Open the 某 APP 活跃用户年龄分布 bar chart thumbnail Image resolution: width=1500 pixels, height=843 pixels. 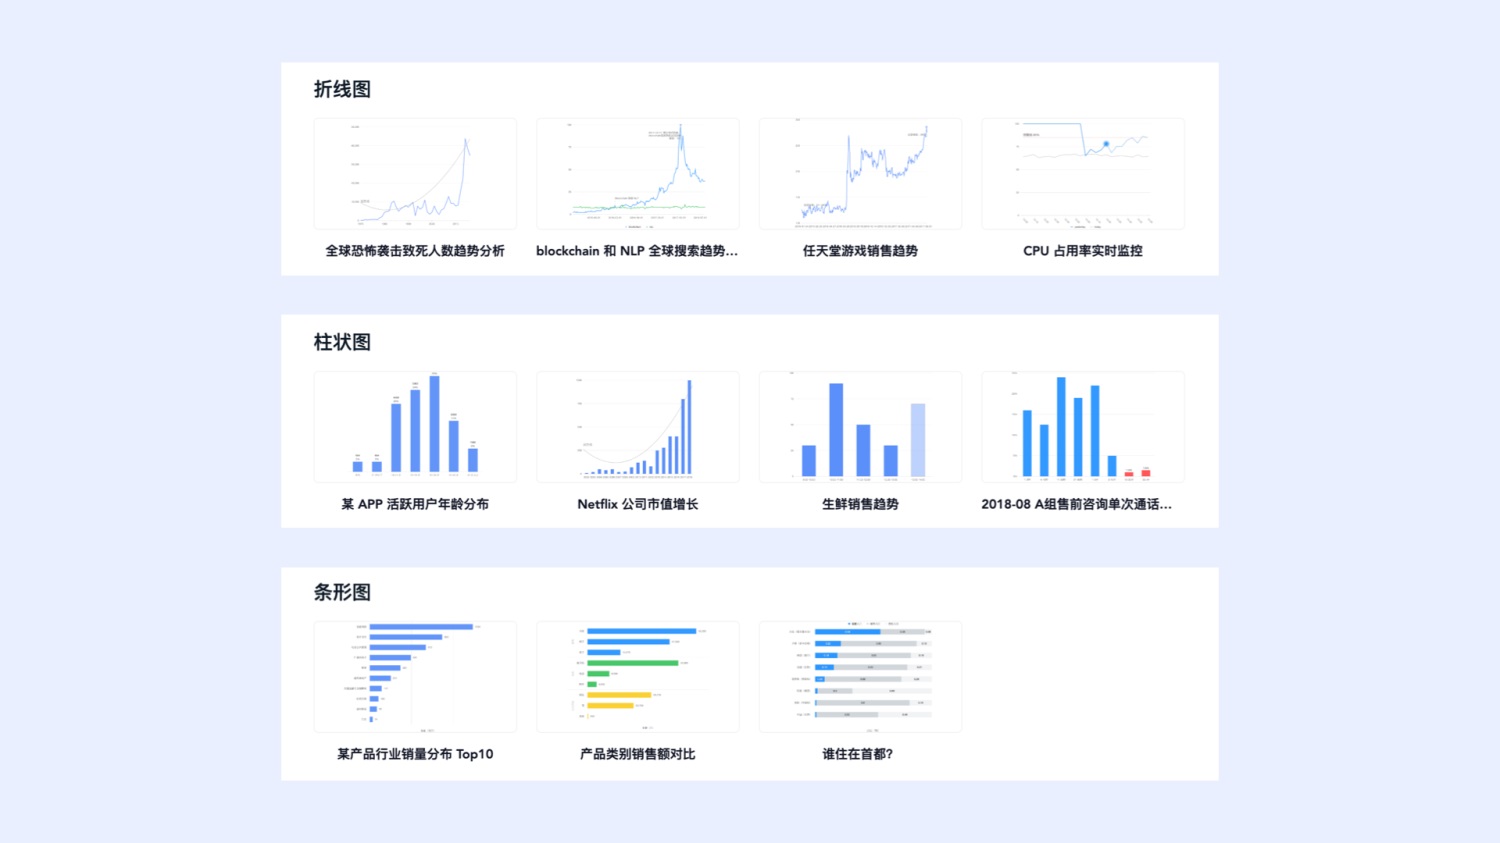[415, 427]
